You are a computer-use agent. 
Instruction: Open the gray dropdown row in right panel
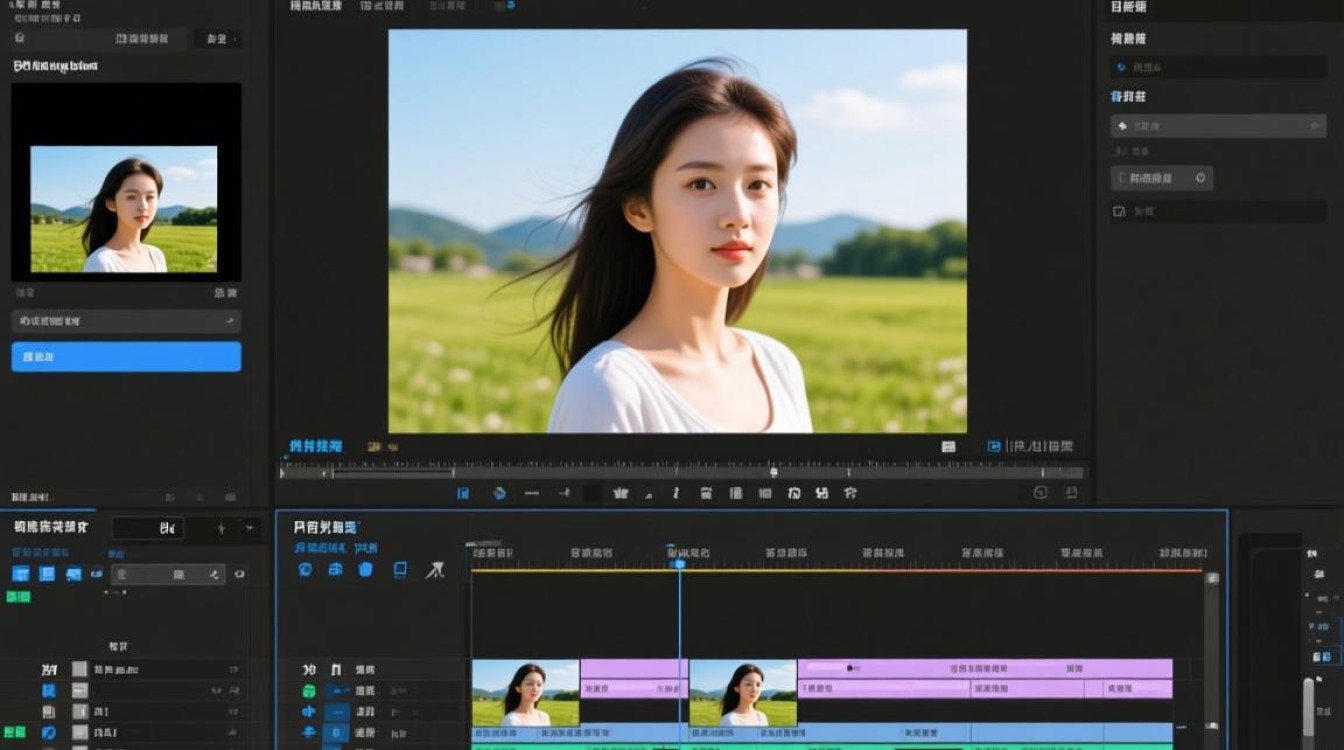1218,126
